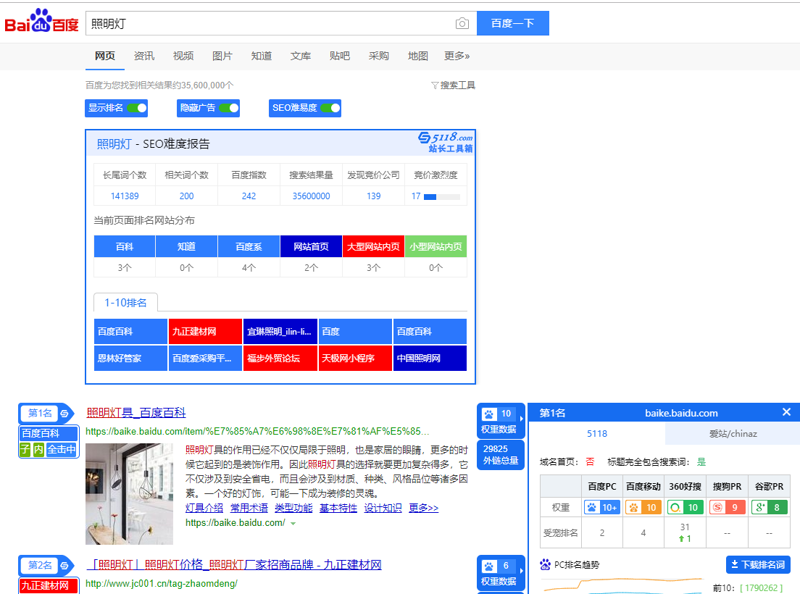The height and width of the screenshot is (594, 800).
Task: Click the Baidu logo
Action: coord(41,22)
